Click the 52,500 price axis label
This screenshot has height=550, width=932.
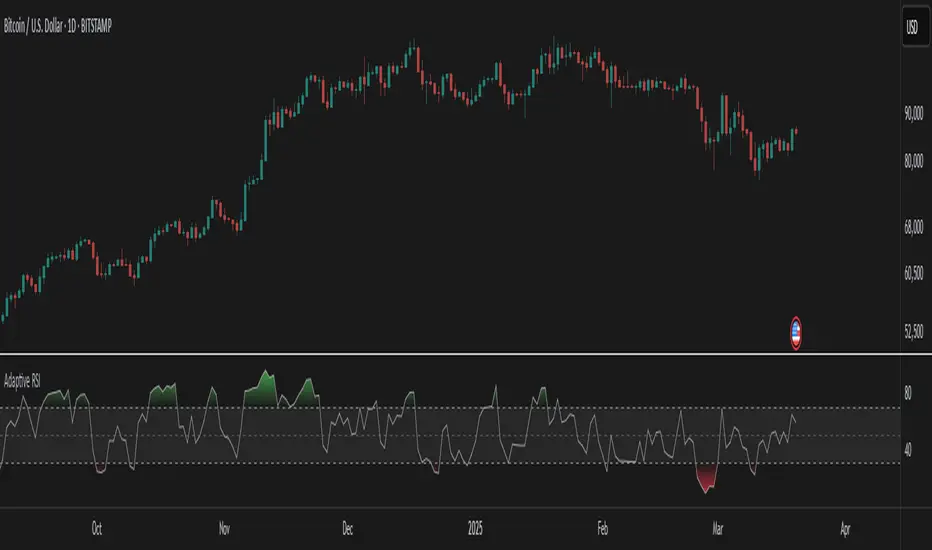pos(914,331)
